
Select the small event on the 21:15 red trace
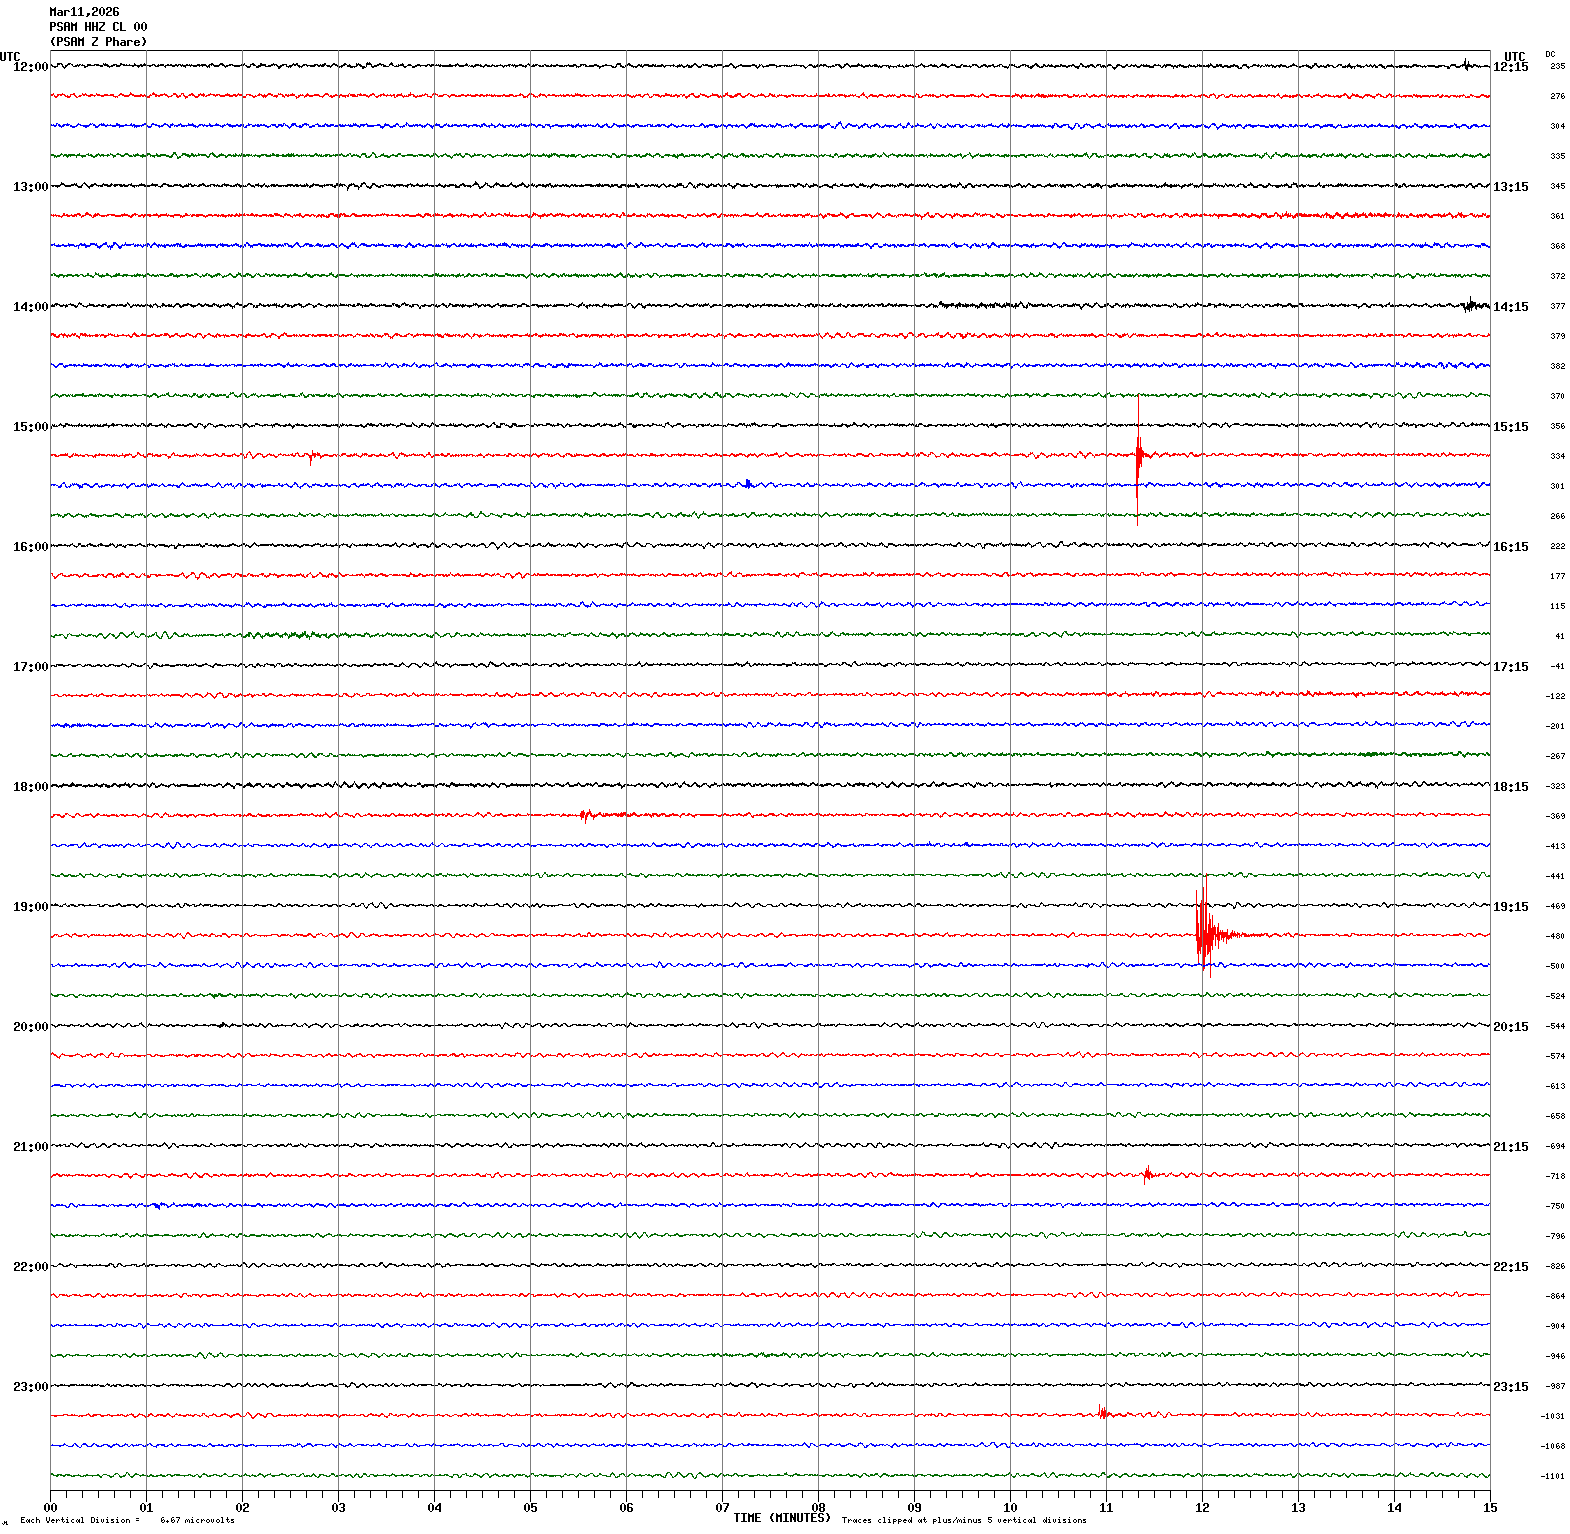1147,1174
